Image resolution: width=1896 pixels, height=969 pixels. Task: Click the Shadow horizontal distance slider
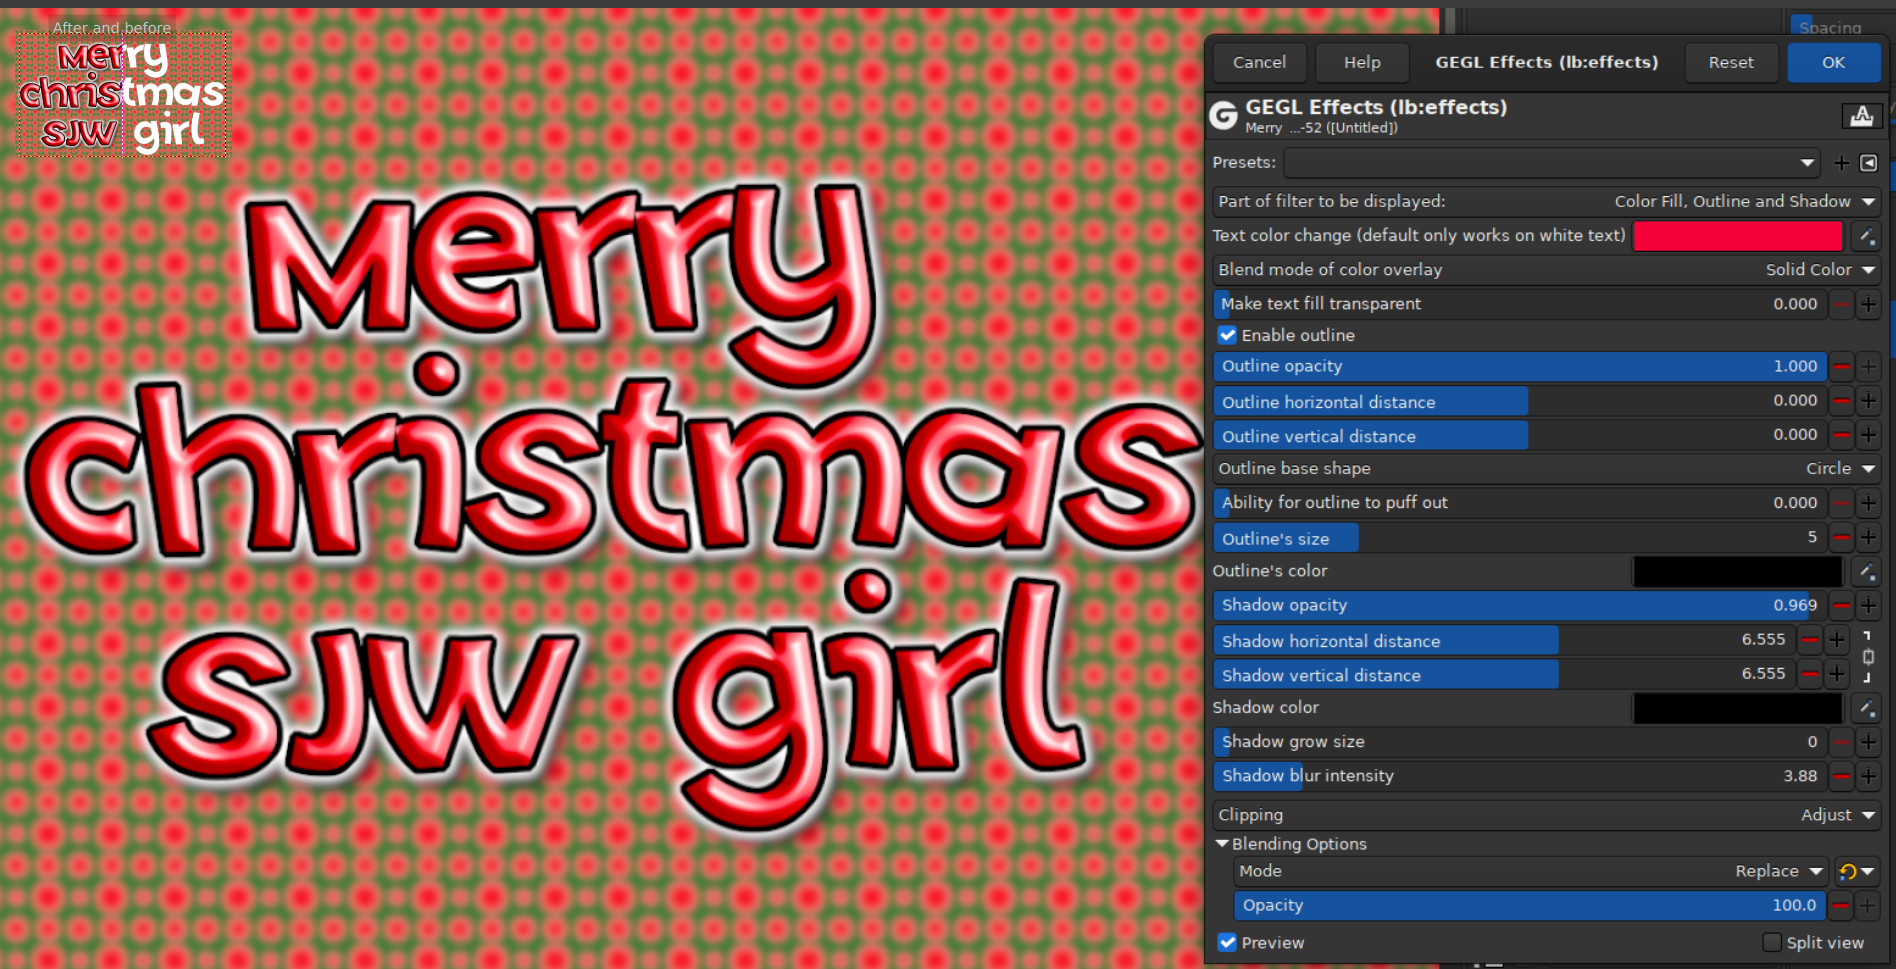[x=1505, y=640]
